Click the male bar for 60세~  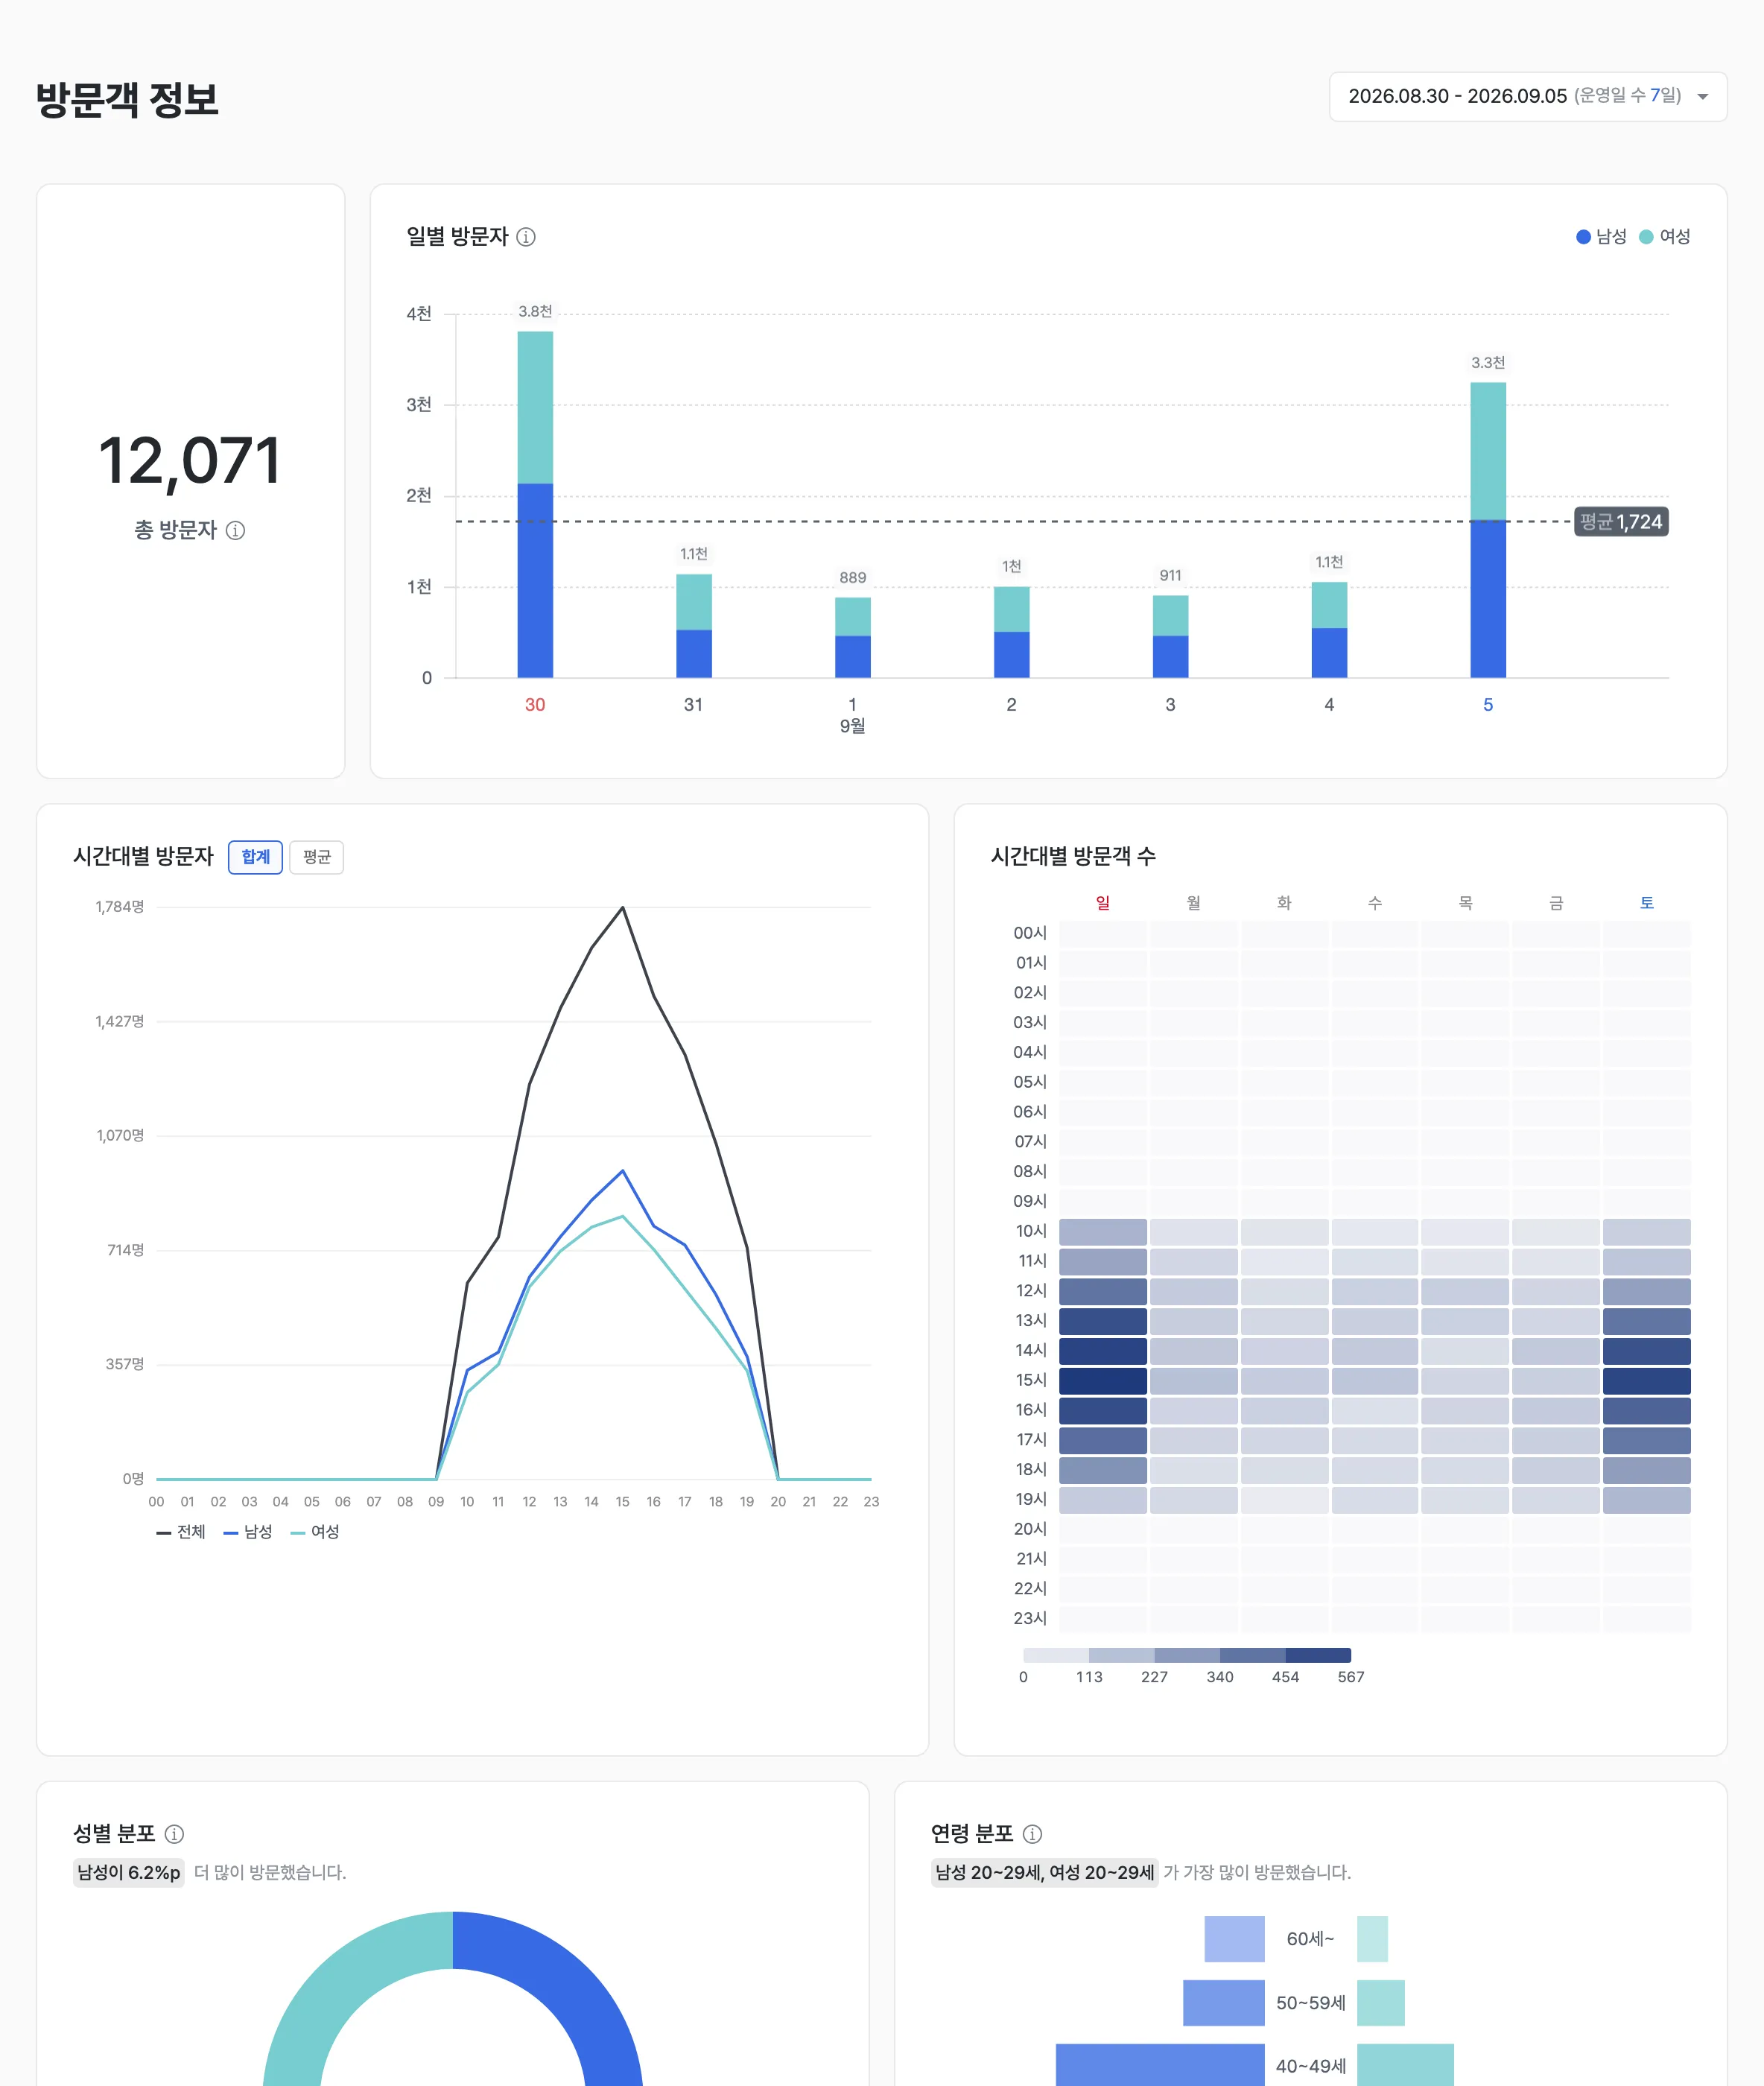pos(1235,1939)
